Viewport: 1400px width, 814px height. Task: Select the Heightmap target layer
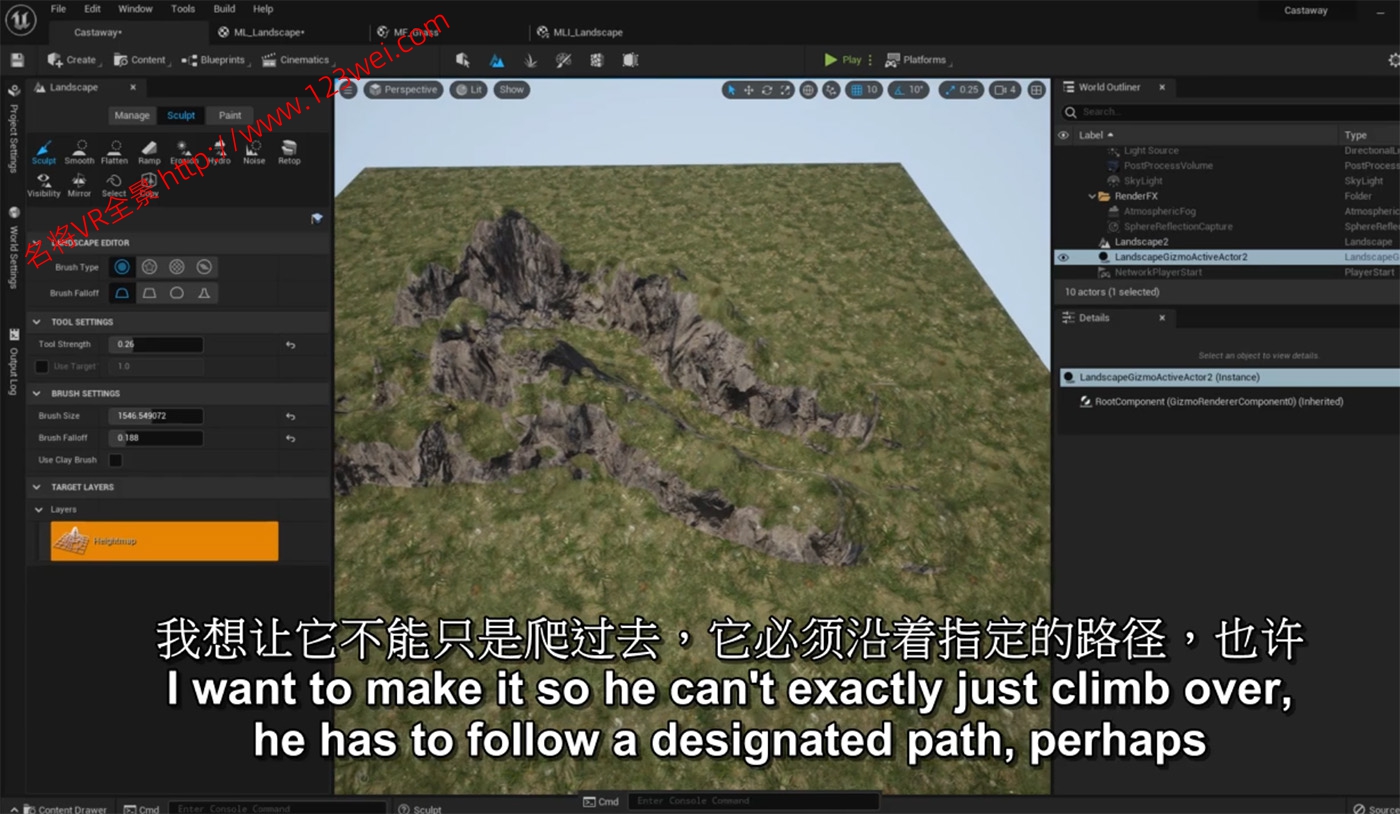(164, 541)
